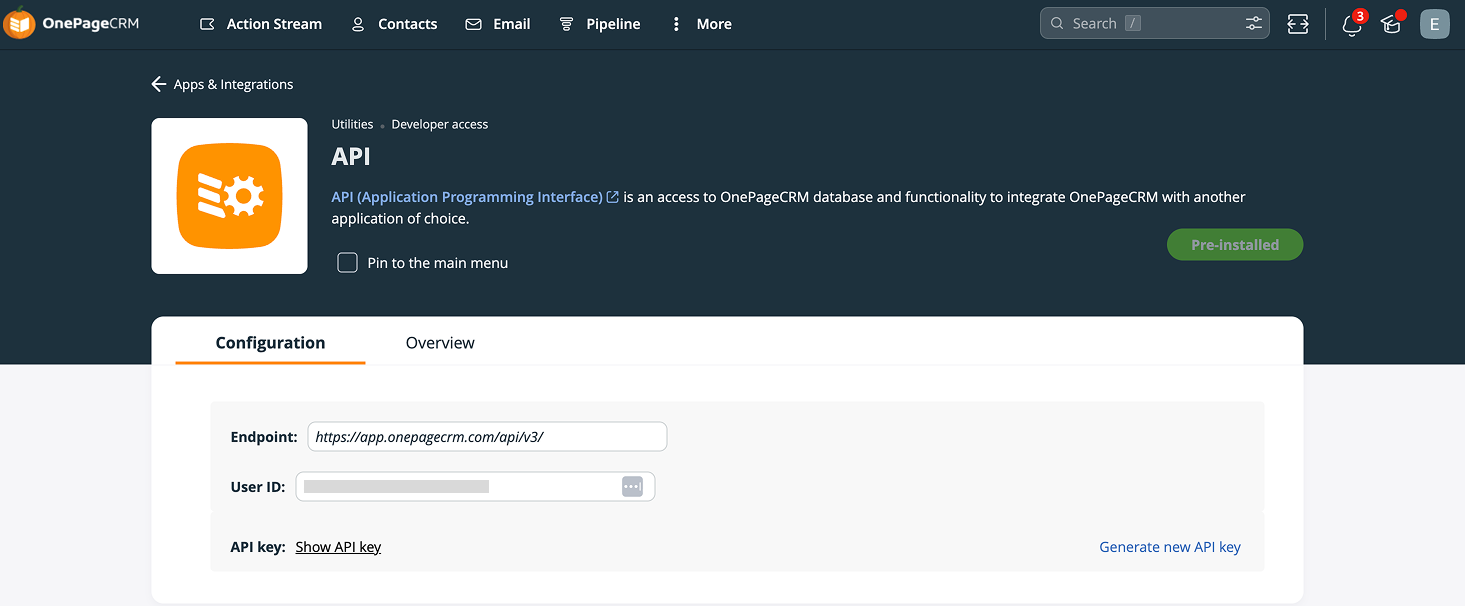The width and height of the screenshot is (1465, 606).
Task: Go back to Apps & Integrations
Action: tap(222, 84)
